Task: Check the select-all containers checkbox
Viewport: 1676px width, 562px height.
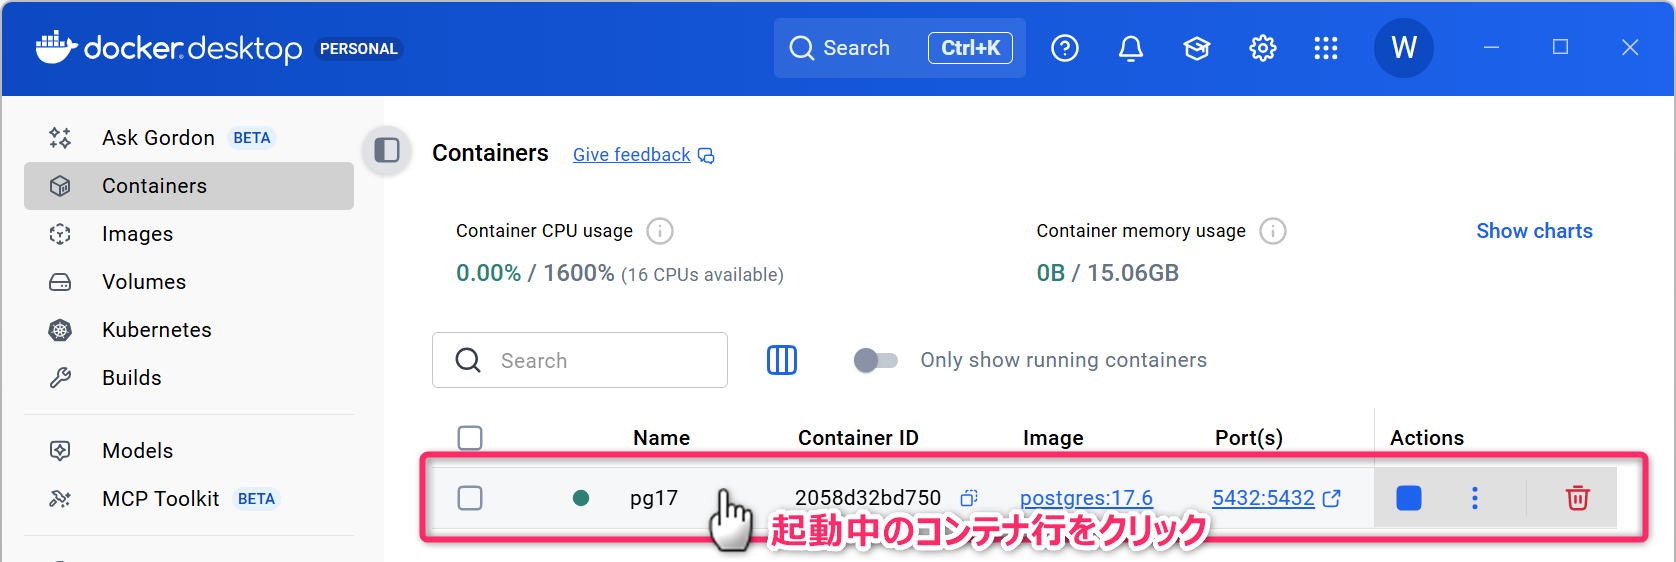Action: (470, 438)
